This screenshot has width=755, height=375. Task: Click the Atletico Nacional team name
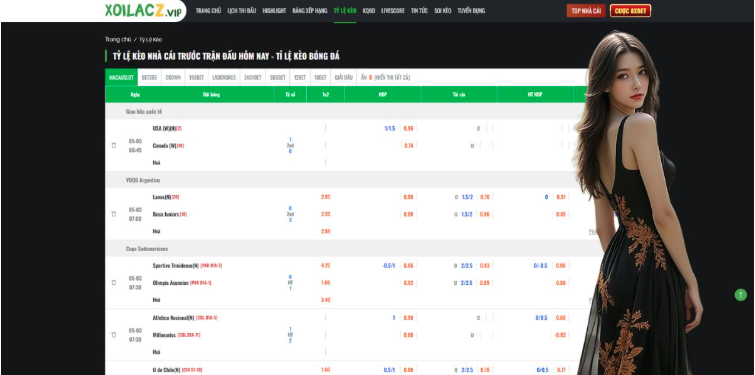[173, 318]
